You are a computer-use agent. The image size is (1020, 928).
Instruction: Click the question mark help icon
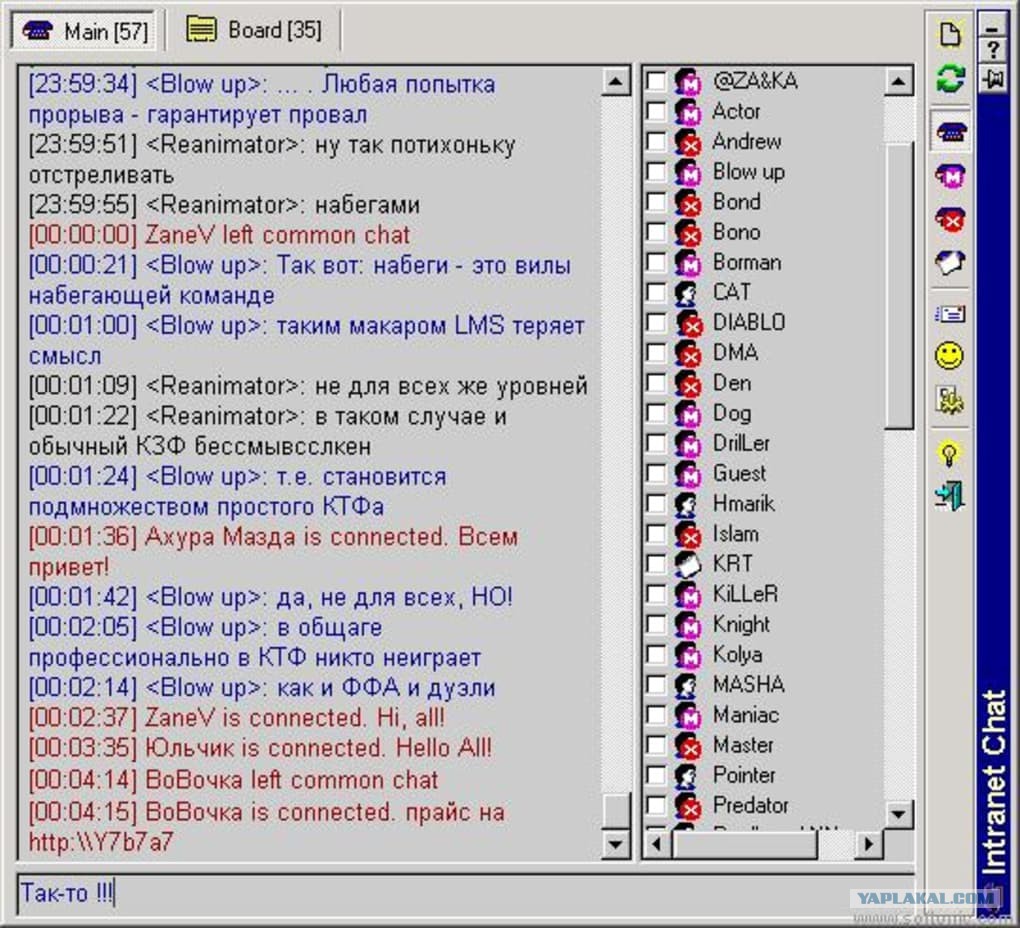tap(993, 51)
